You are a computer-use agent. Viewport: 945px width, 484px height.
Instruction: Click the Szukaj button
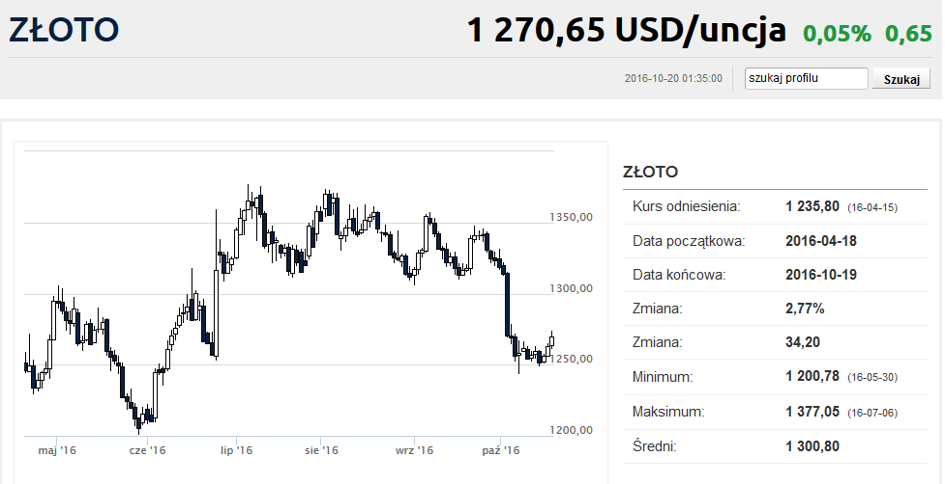coord(902,79)
